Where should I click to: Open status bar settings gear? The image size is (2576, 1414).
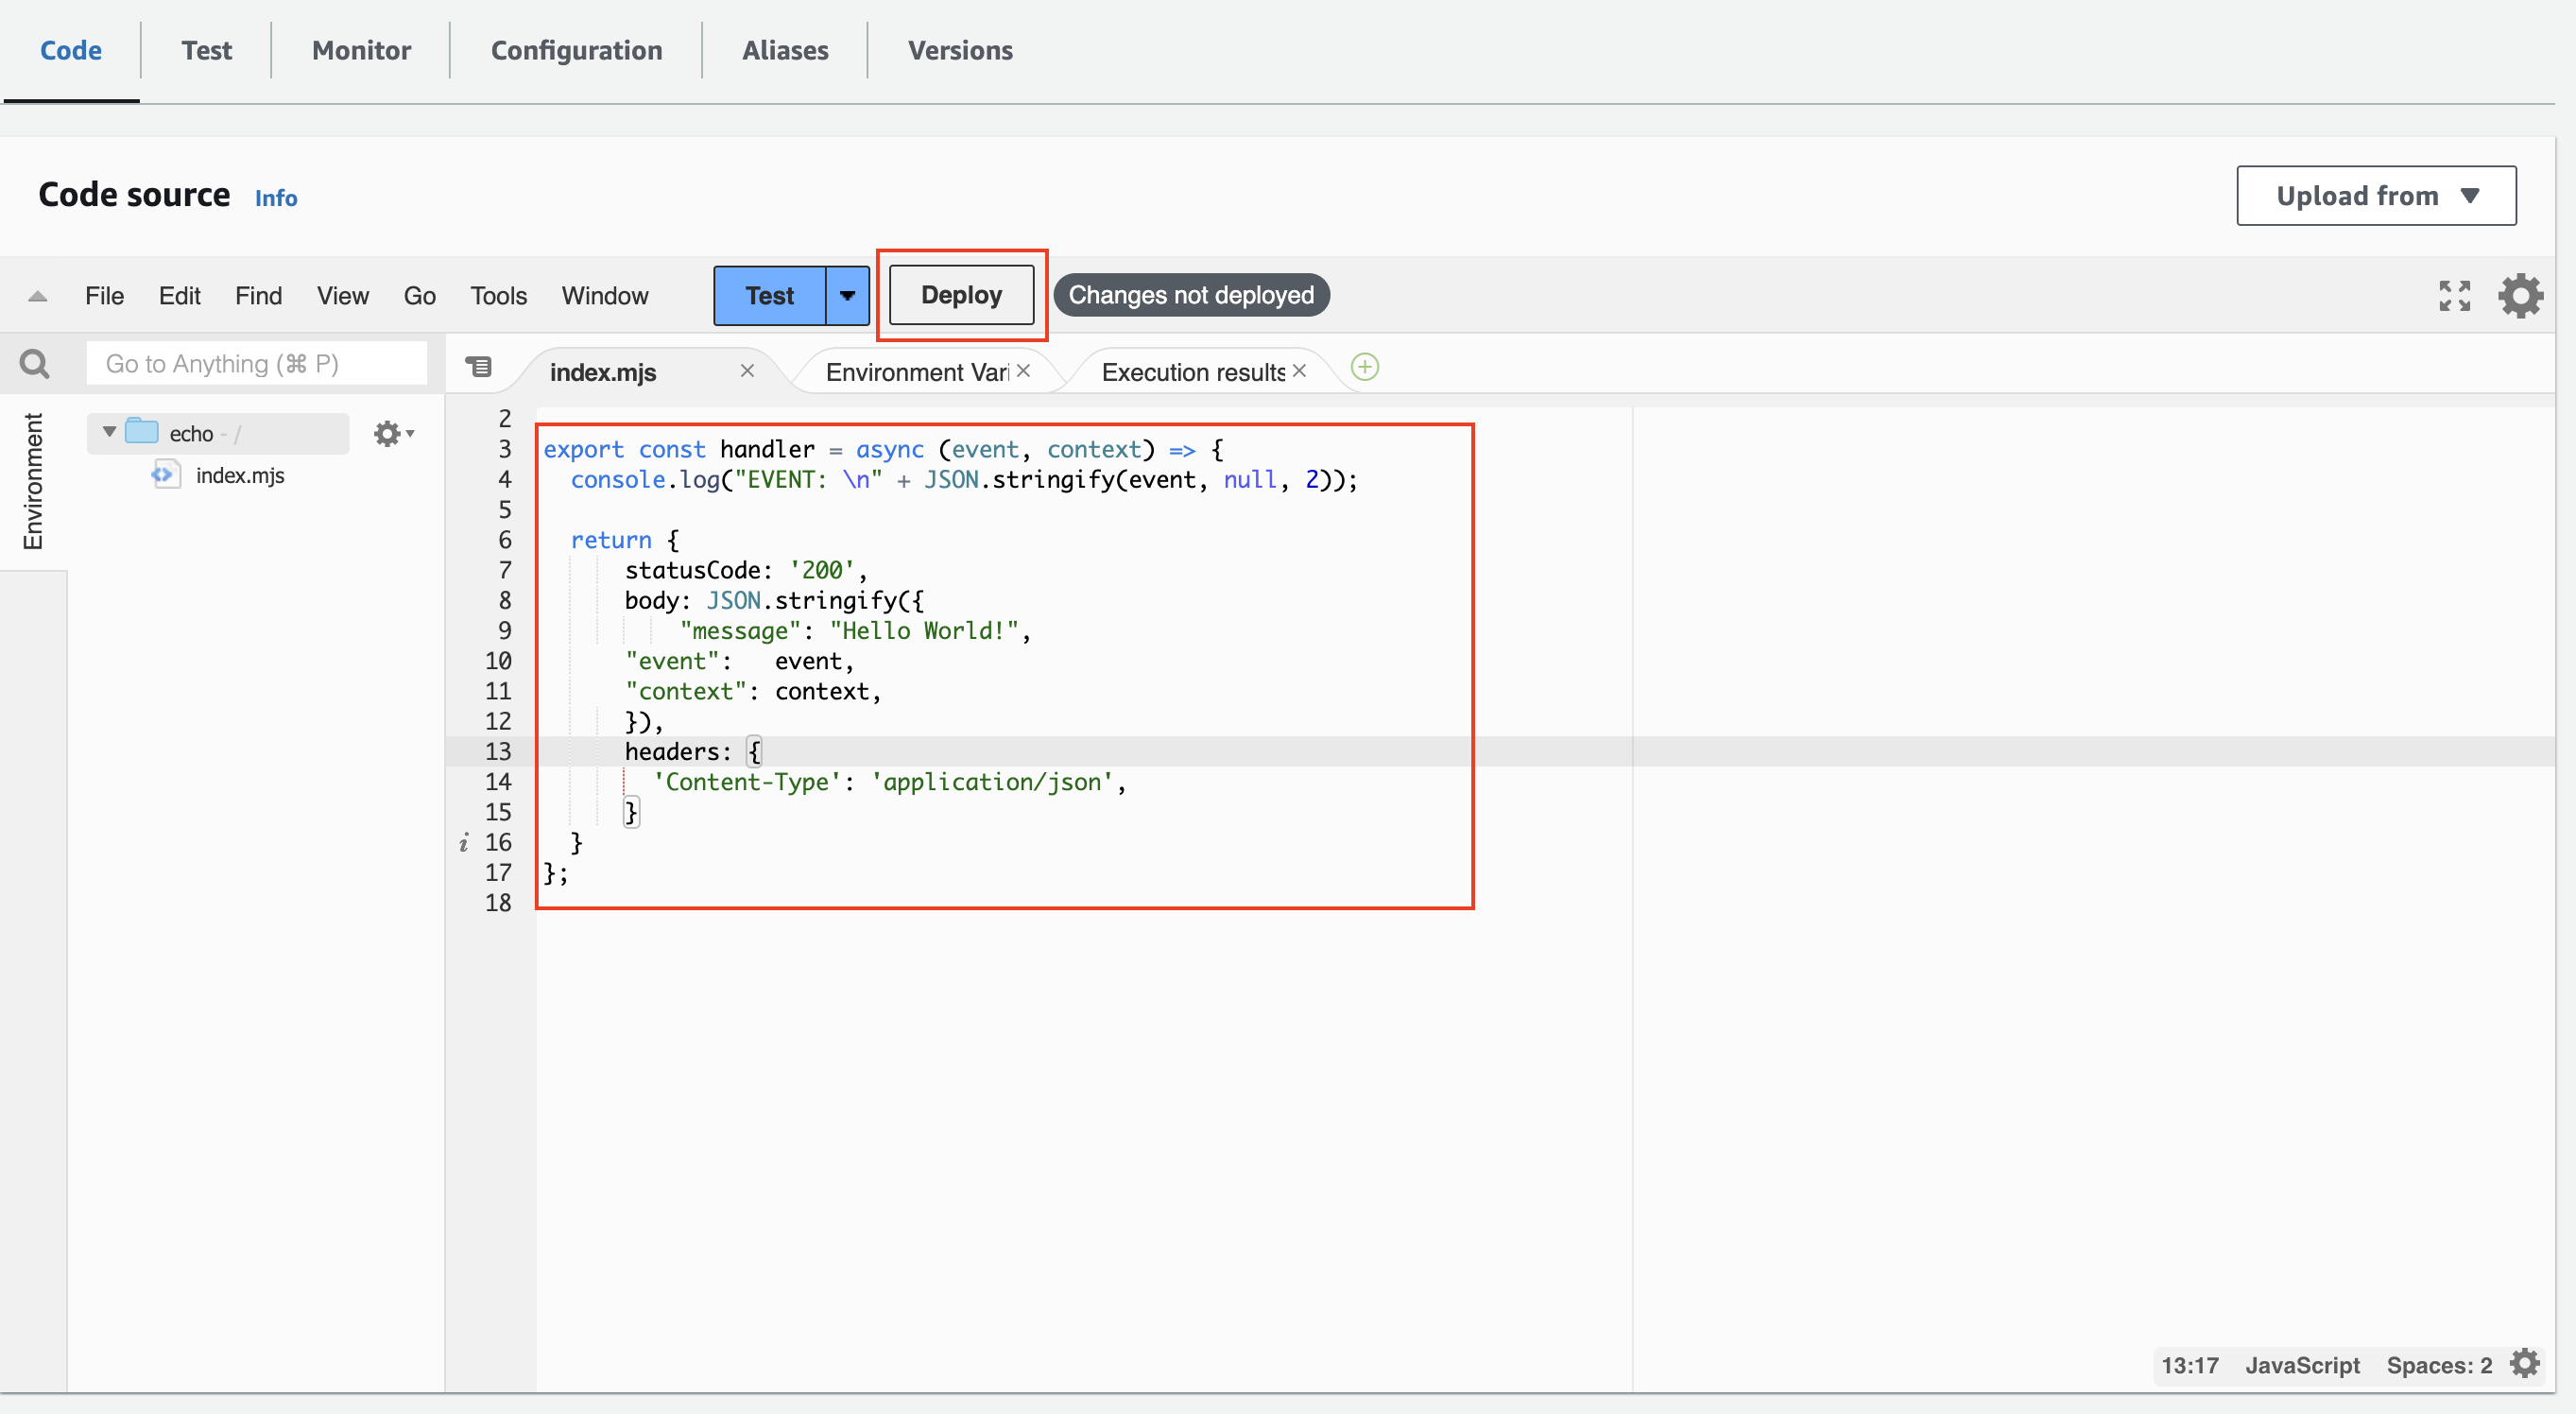pos(2525,1364)
